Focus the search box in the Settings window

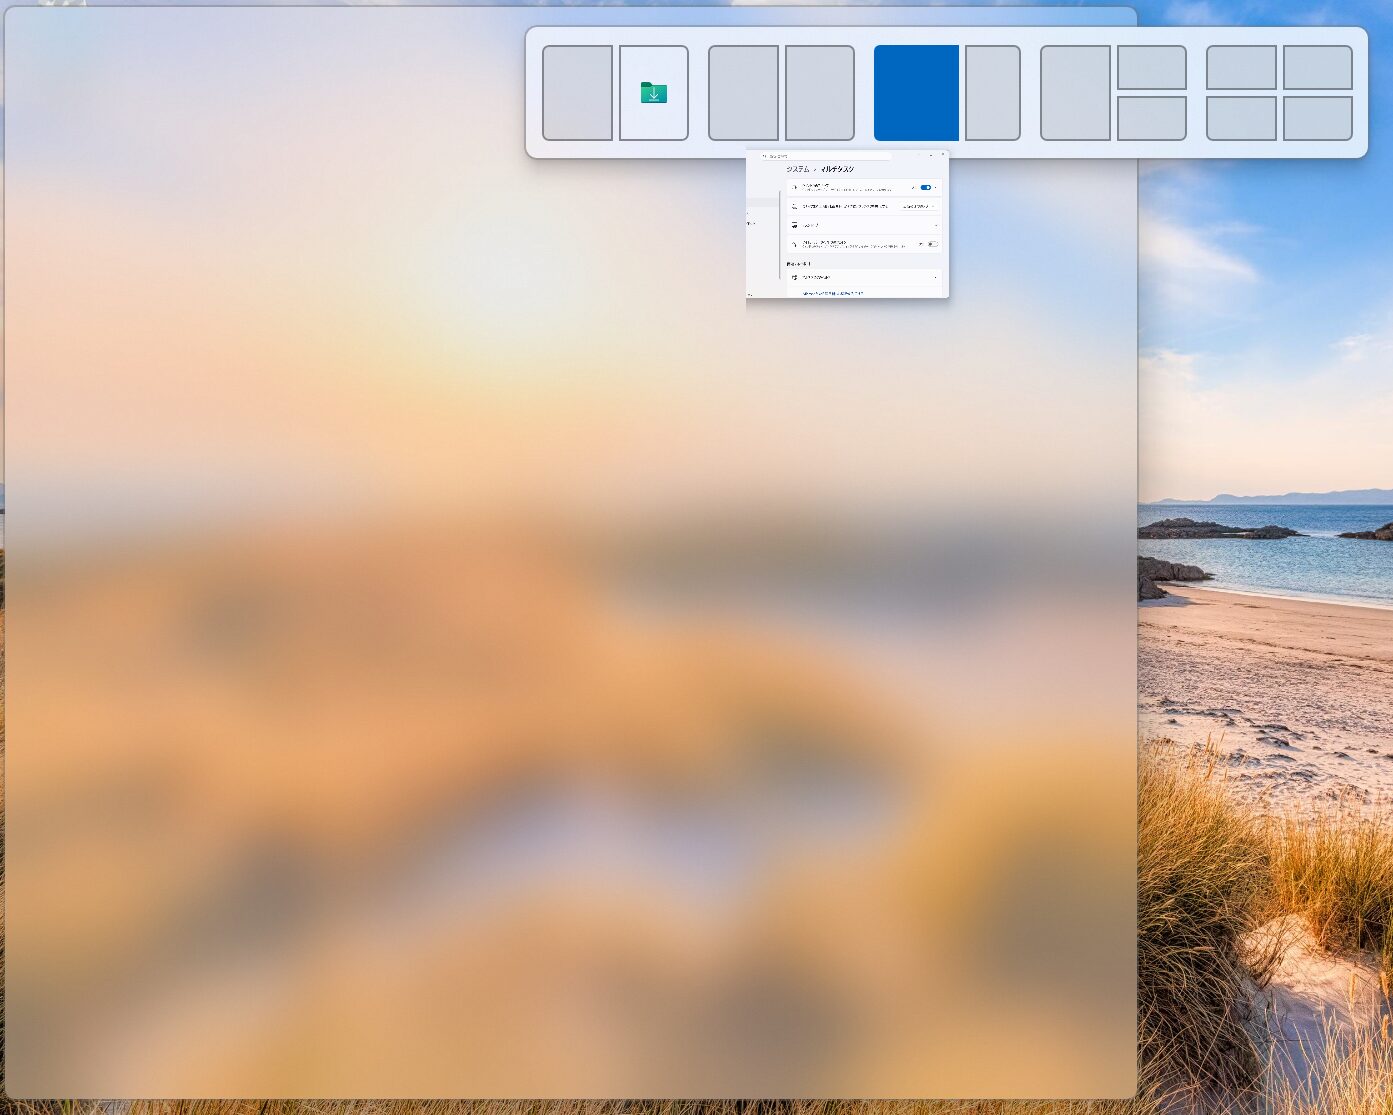[x=825, y=156]
